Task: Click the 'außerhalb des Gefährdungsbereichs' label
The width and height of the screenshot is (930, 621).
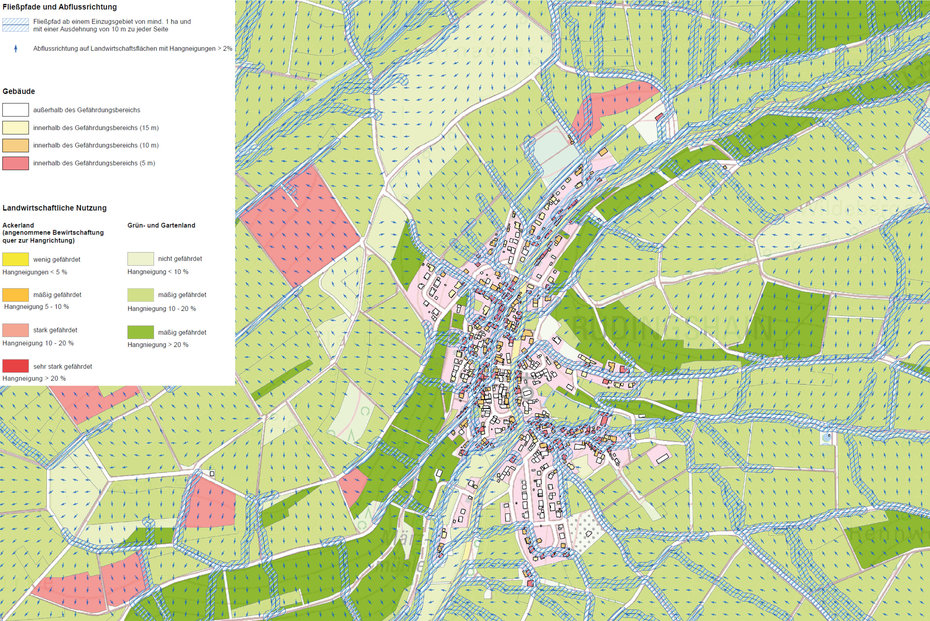Action: pos(87,110)
